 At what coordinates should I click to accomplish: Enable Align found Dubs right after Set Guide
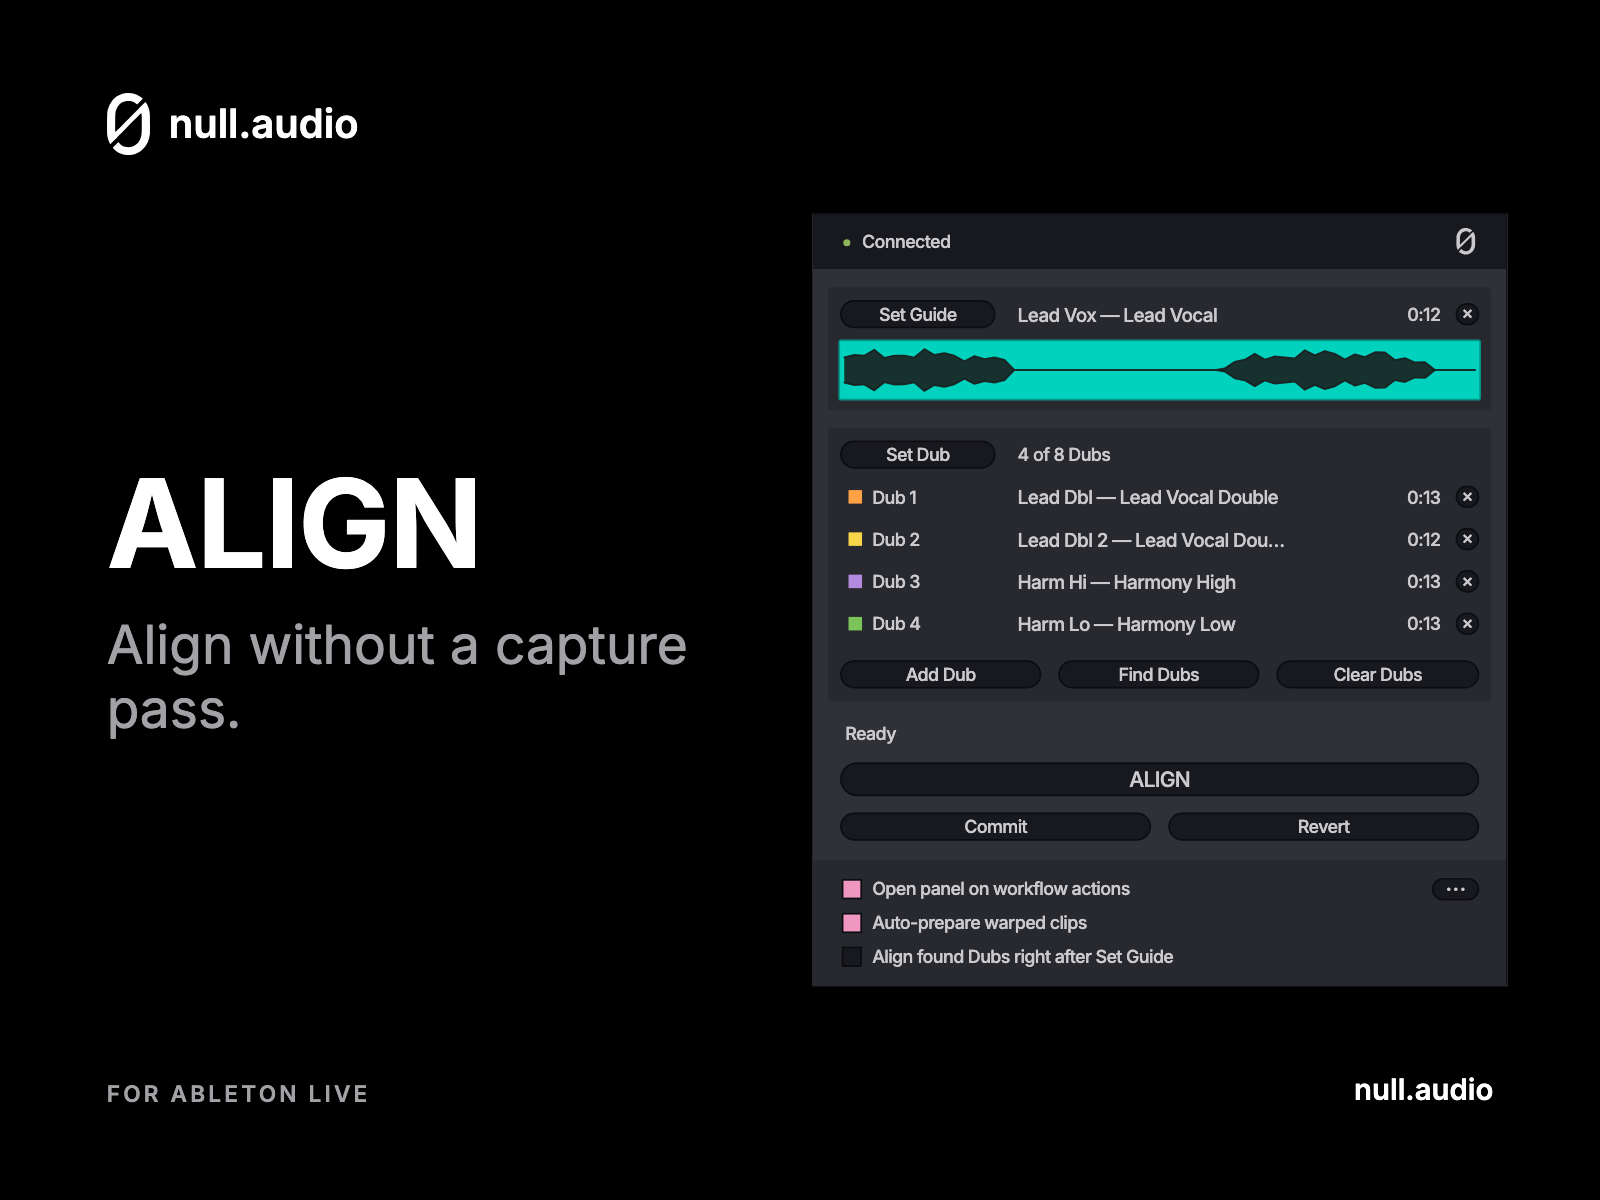pyautogui.click(x=852, y=957)
